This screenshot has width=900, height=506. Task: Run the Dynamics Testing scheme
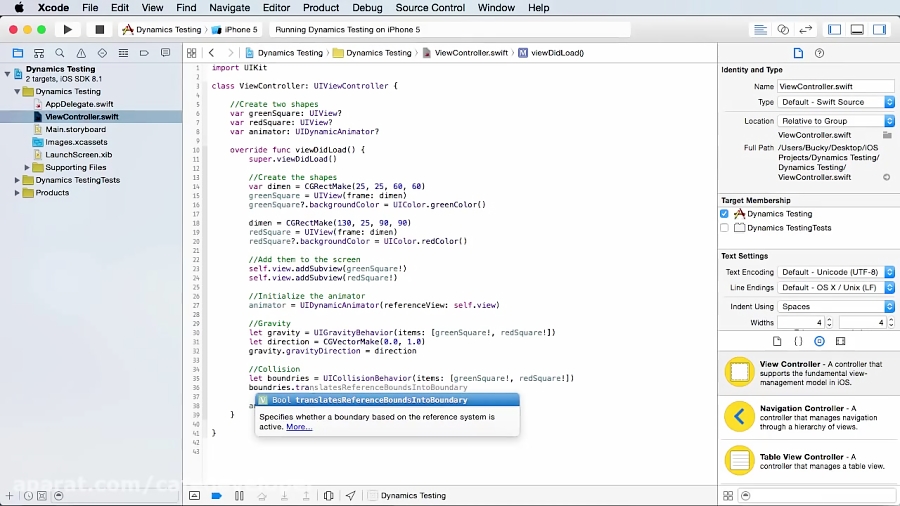tap(68, 29)
